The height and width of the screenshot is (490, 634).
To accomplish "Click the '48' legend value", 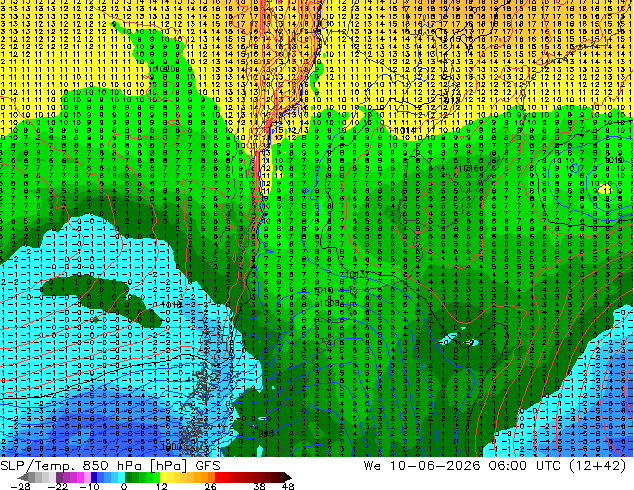I will point(288,486).
